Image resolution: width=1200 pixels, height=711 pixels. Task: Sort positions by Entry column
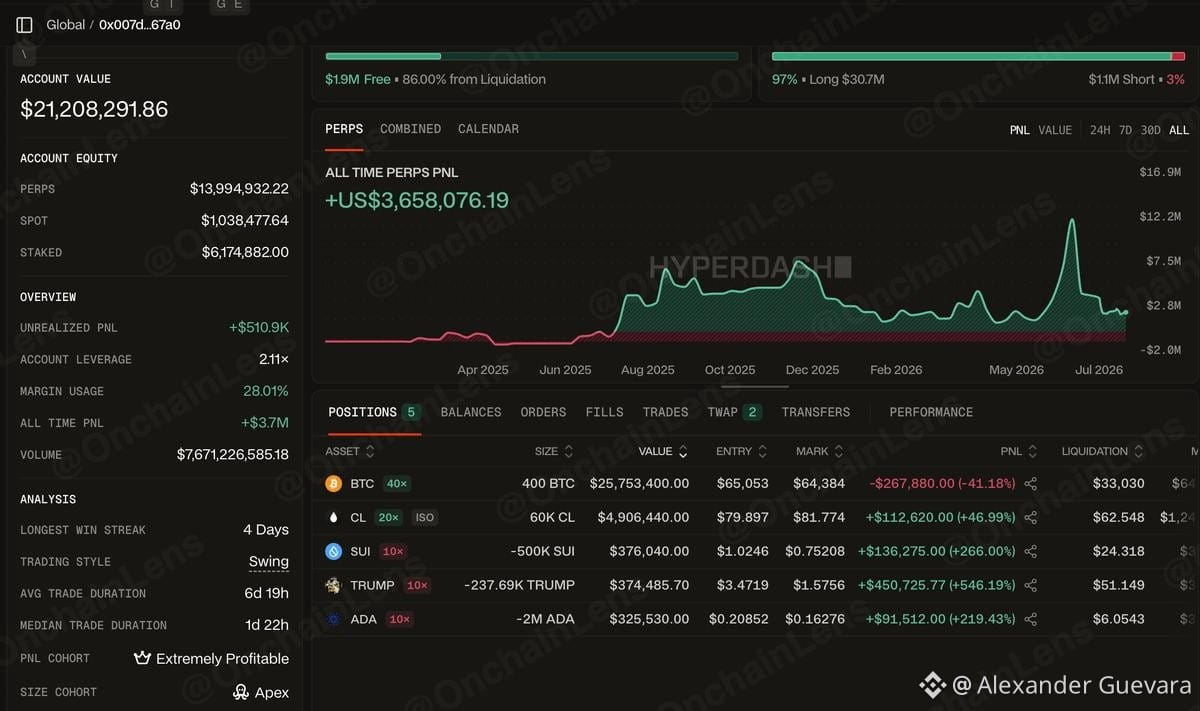click(741, 451)
